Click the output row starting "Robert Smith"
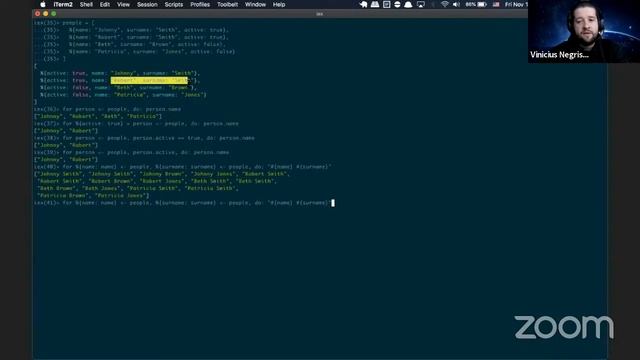640x360 pixels. pyautogui.click(x=157, y=181)
